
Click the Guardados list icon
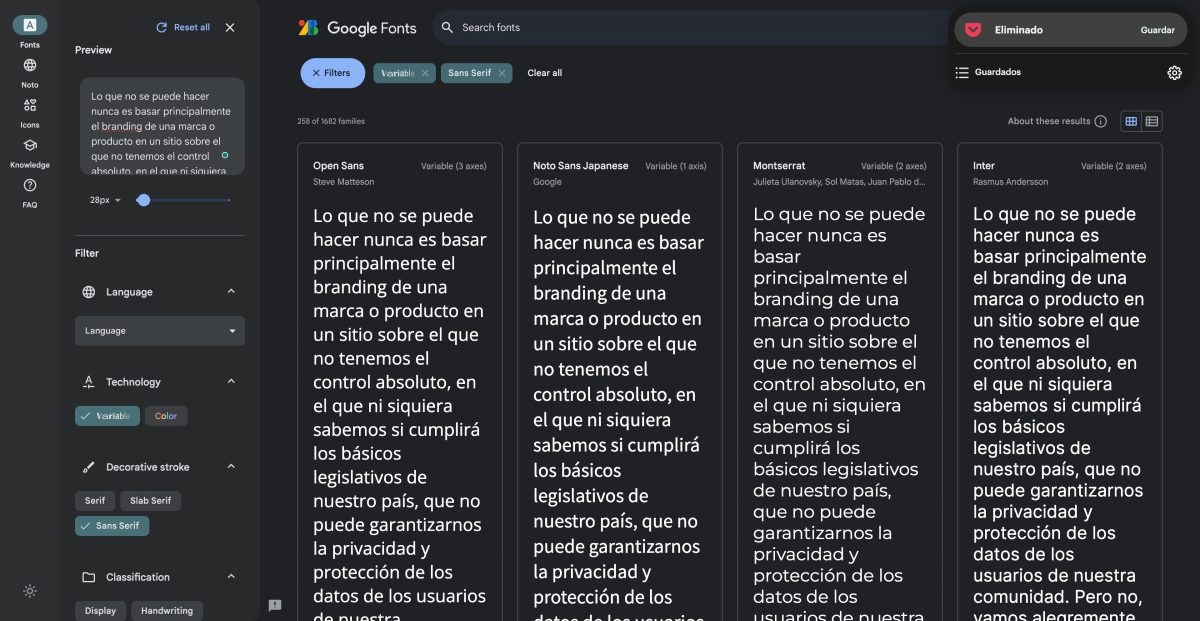[x=962, y=73]
